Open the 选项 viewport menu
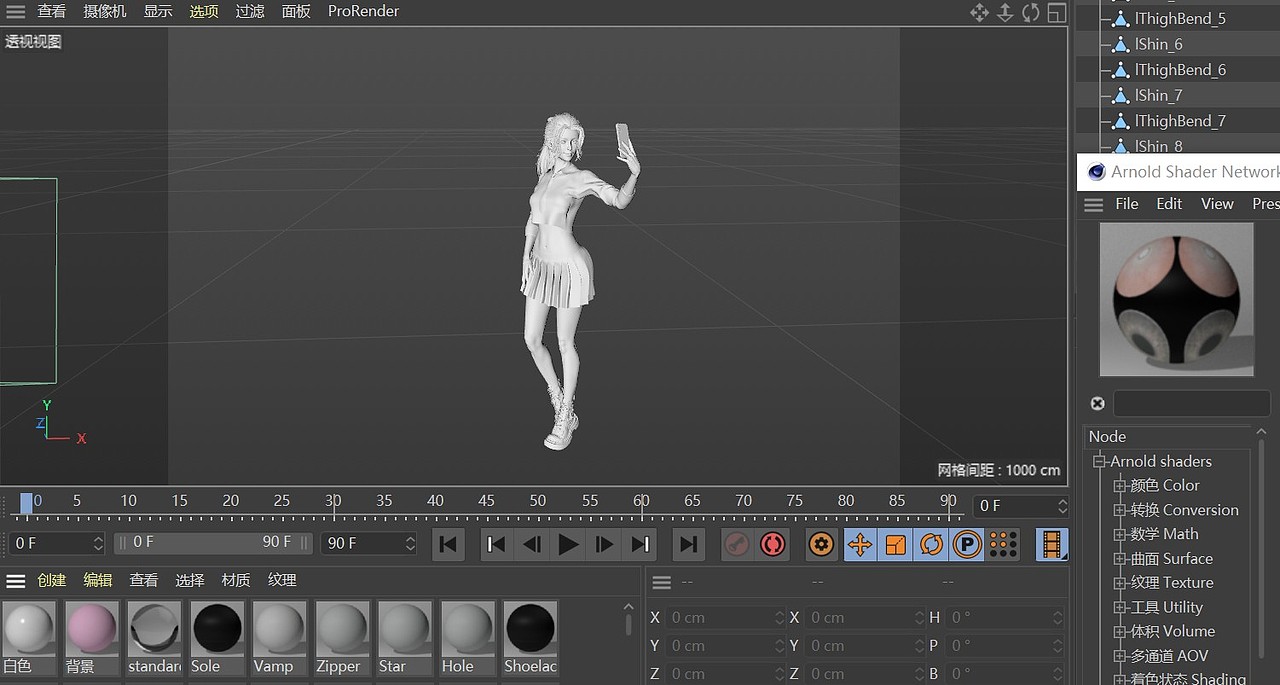 coord(204,11)
